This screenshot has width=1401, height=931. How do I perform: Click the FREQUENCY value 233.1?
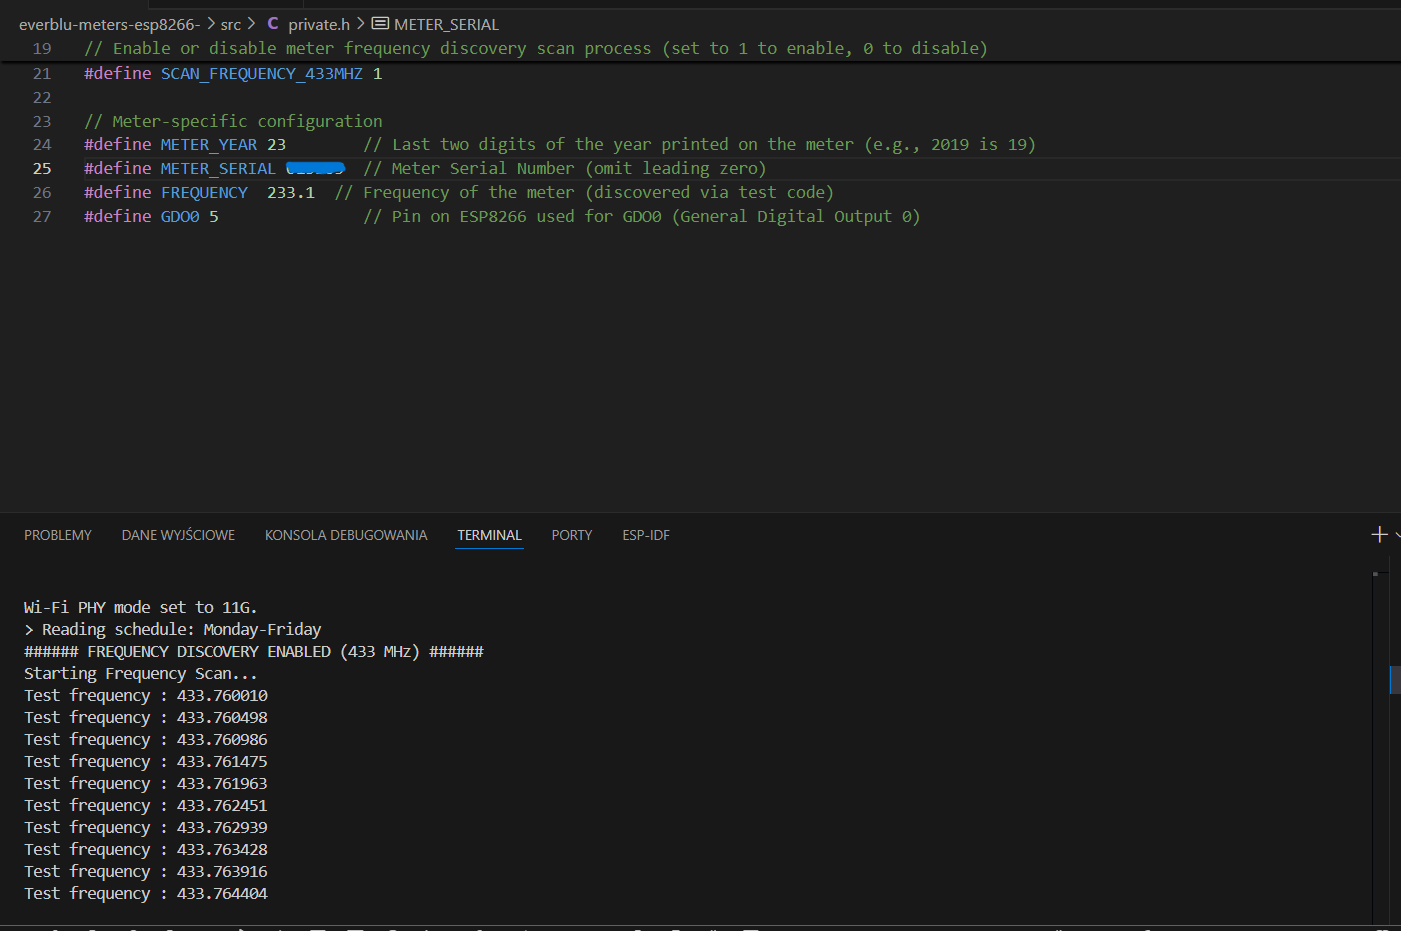290,192
